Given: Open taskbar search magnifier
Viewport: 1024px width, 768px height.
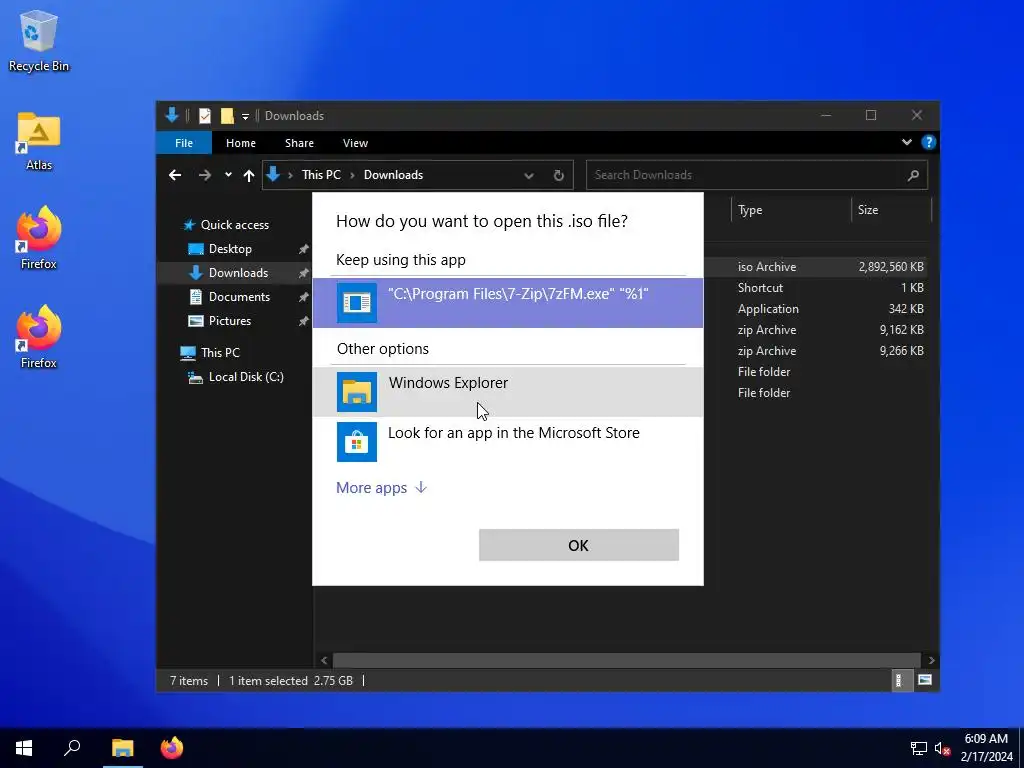Looking at the screenshot, I should pos(72,748).
